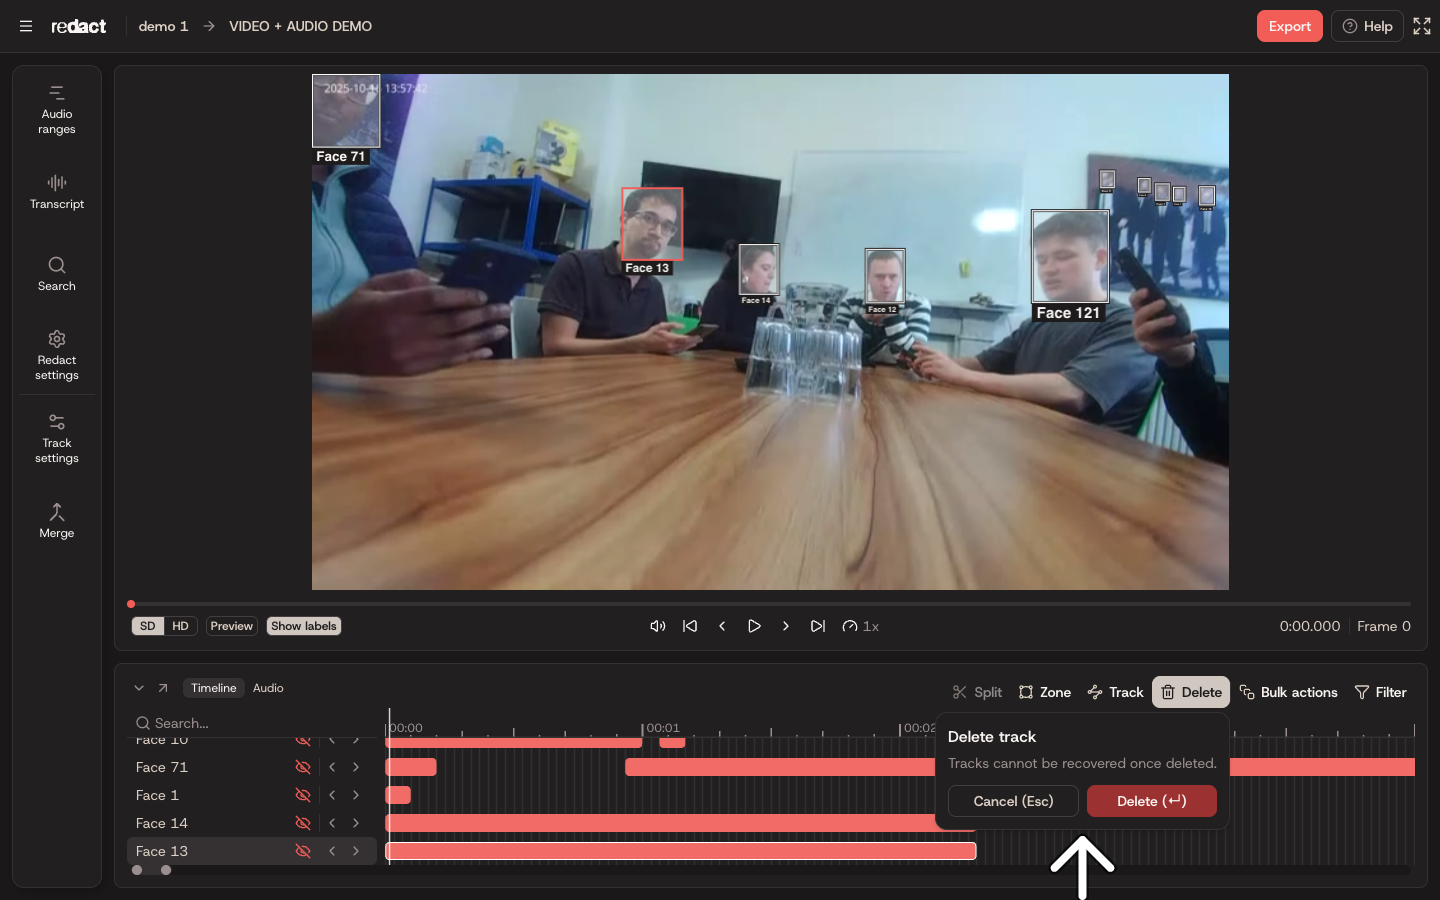This screenshot has height=900, width=1440.
Task: Open Audio ranges panel
Action: point(57,110)
